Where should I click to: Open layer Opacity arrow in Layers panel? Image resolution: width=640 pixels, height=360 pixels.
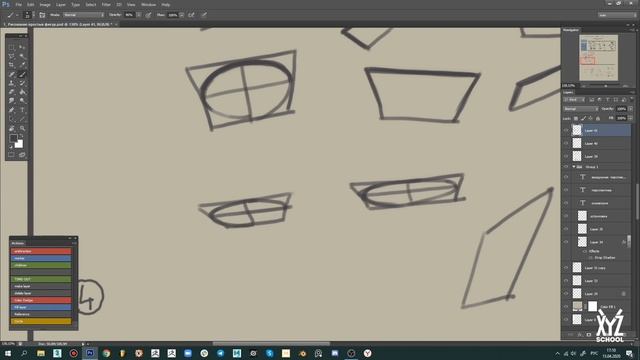pyautogui.click(x=631, y=109)
